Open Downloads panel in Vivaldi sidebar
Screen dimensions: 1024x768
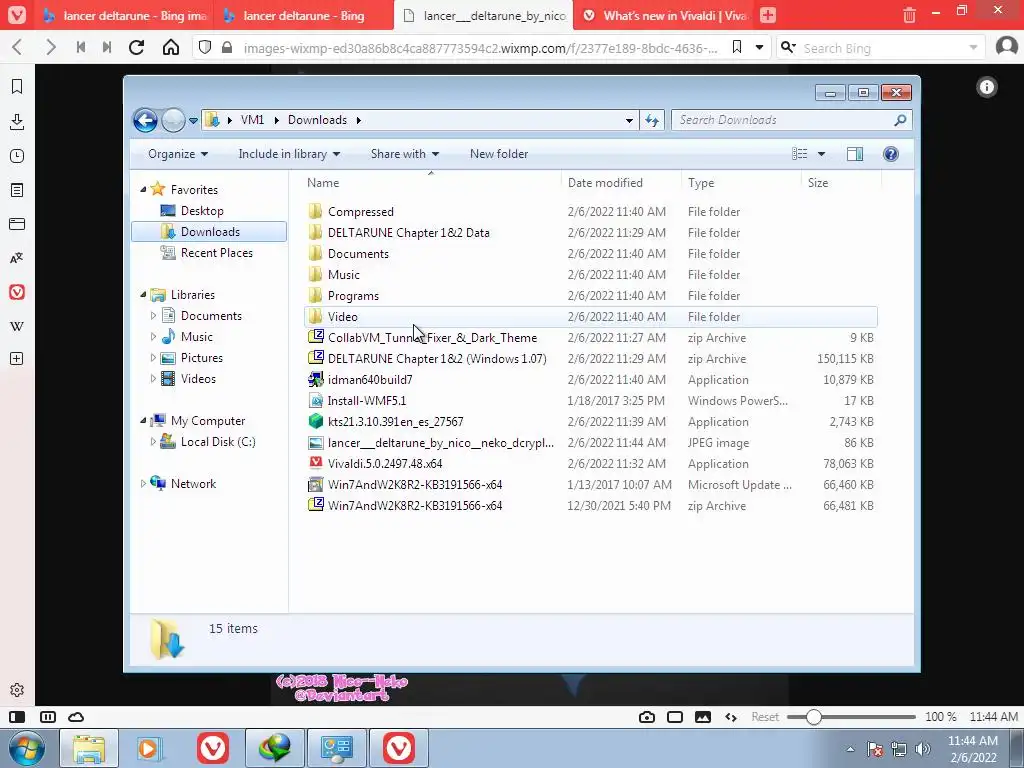coord(17,121)
